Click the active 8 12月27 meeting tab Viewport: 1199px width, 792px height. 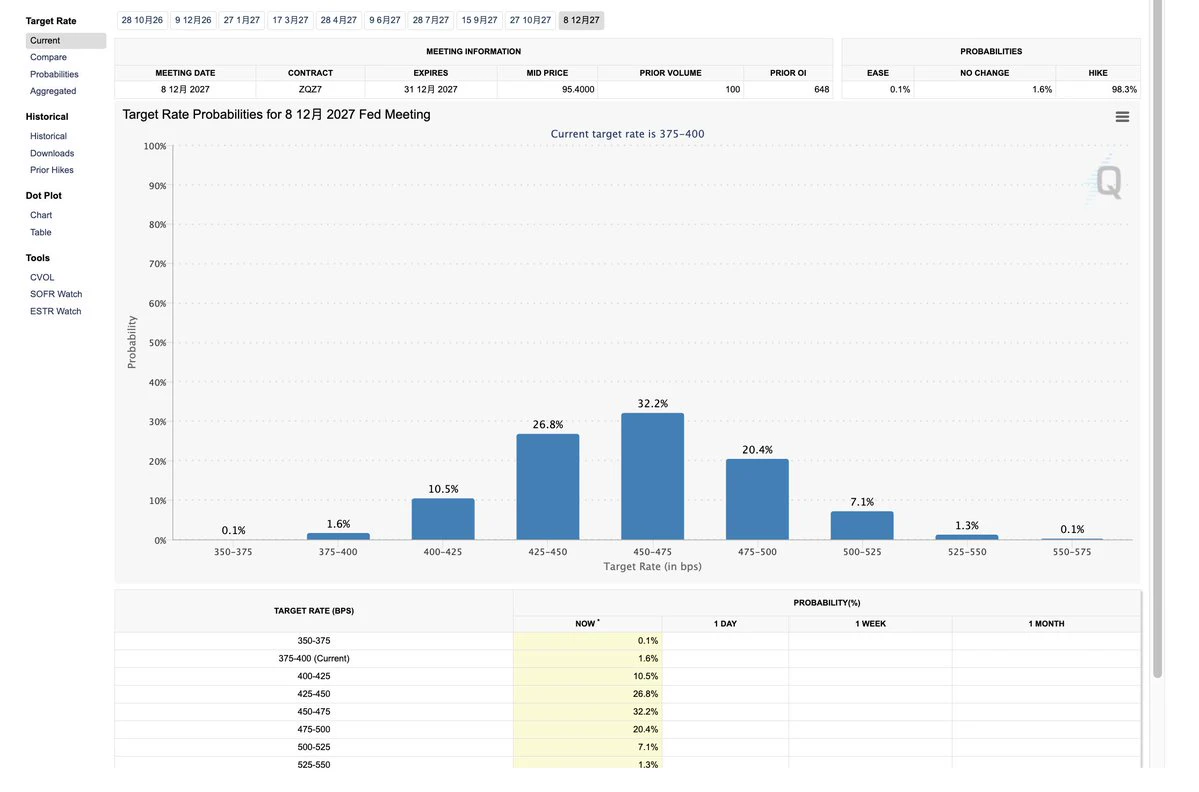coord(581,21)
